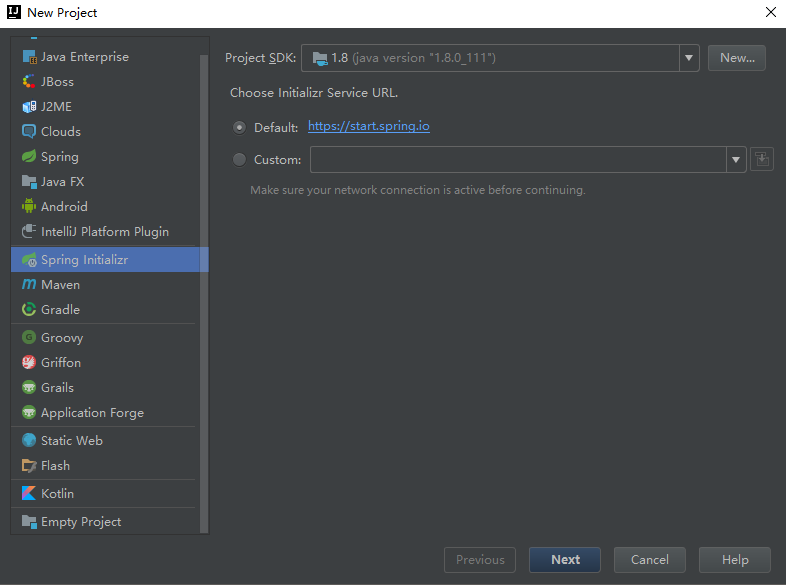This screenshot has height=585, width=786.
Task: Choose Java Enterprise from project list
Action: tap(85, 57)
